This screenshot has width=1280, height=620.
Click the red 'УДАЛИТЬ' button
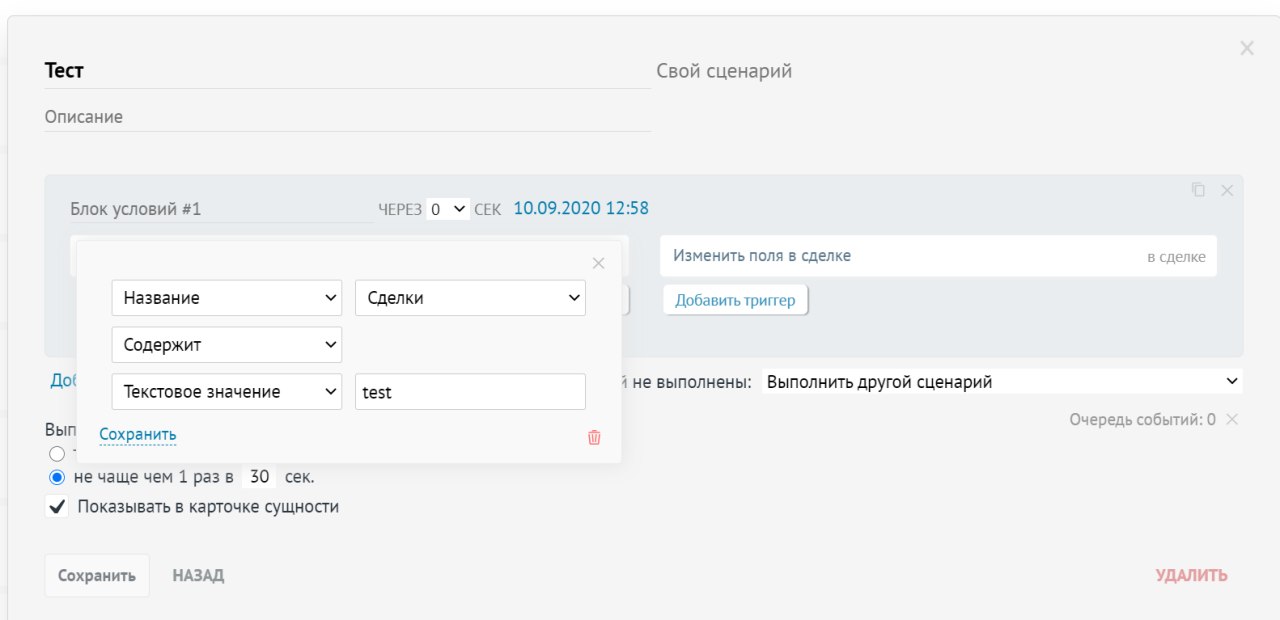pyautogui.click(x=1191, y=576)
